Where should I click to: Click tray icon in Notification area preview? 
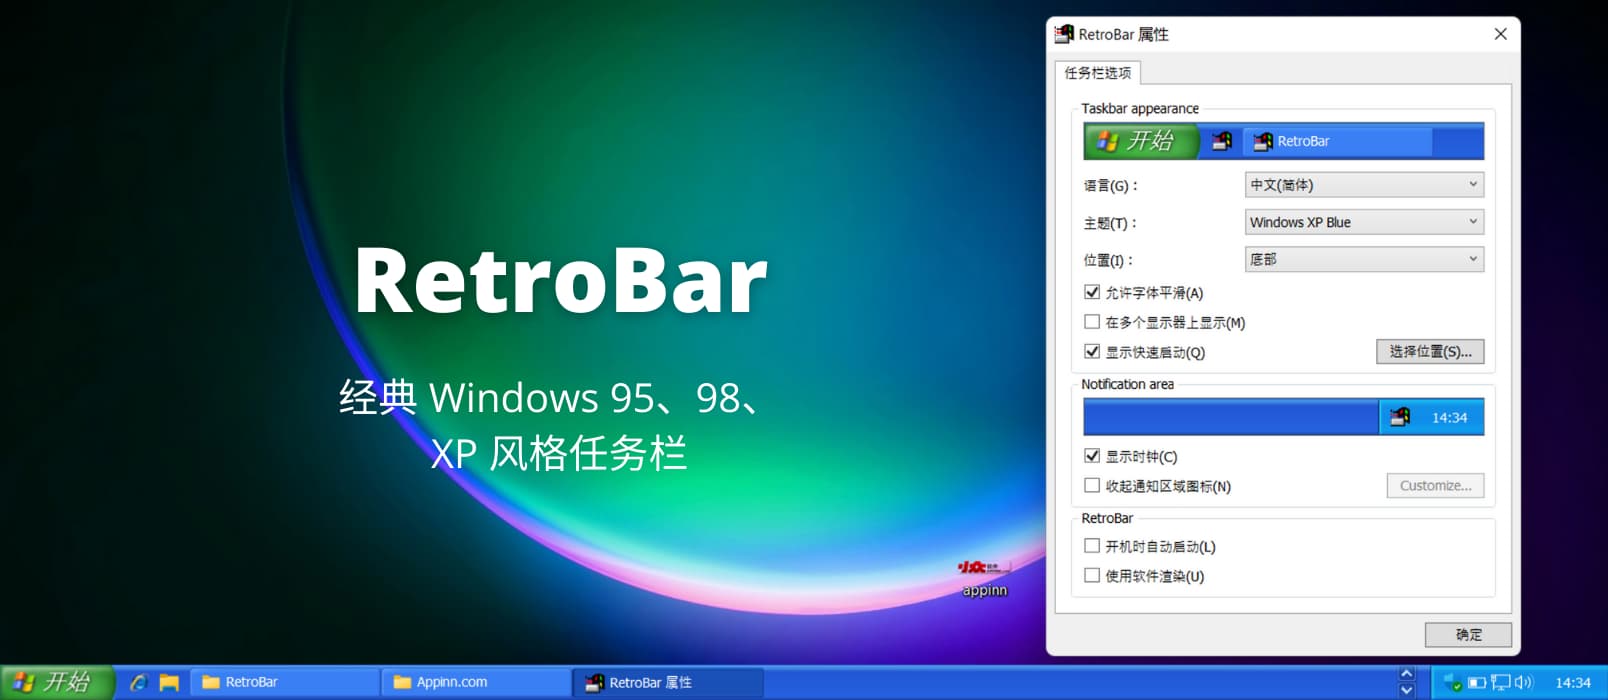(x=1400, y=417)
